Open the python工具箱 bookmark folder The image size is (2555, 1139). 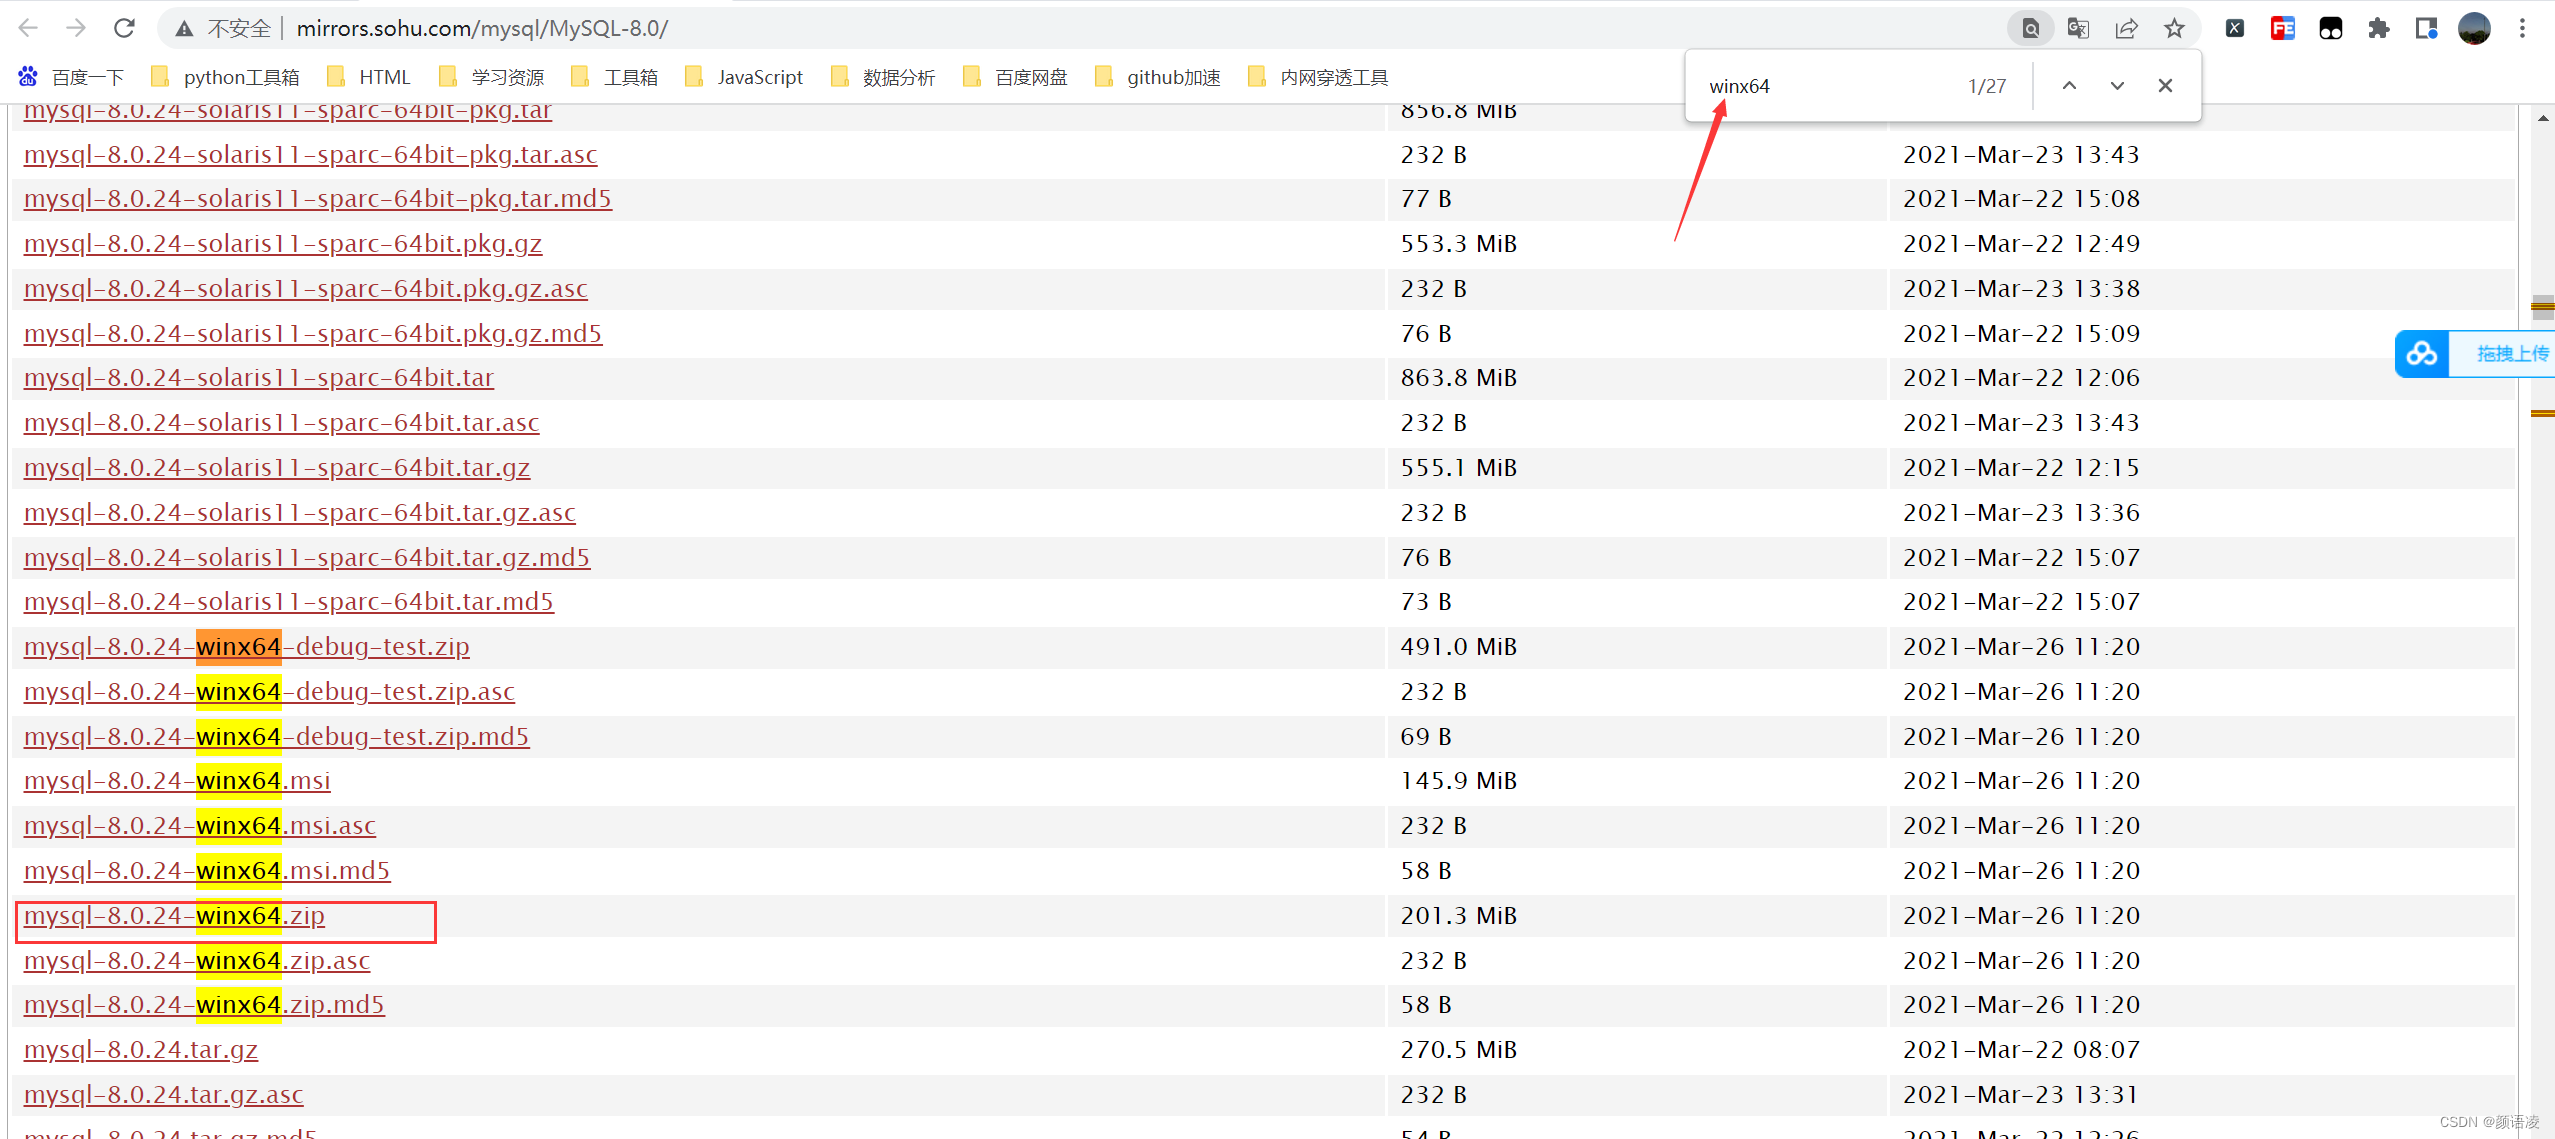tap(225, 77)
